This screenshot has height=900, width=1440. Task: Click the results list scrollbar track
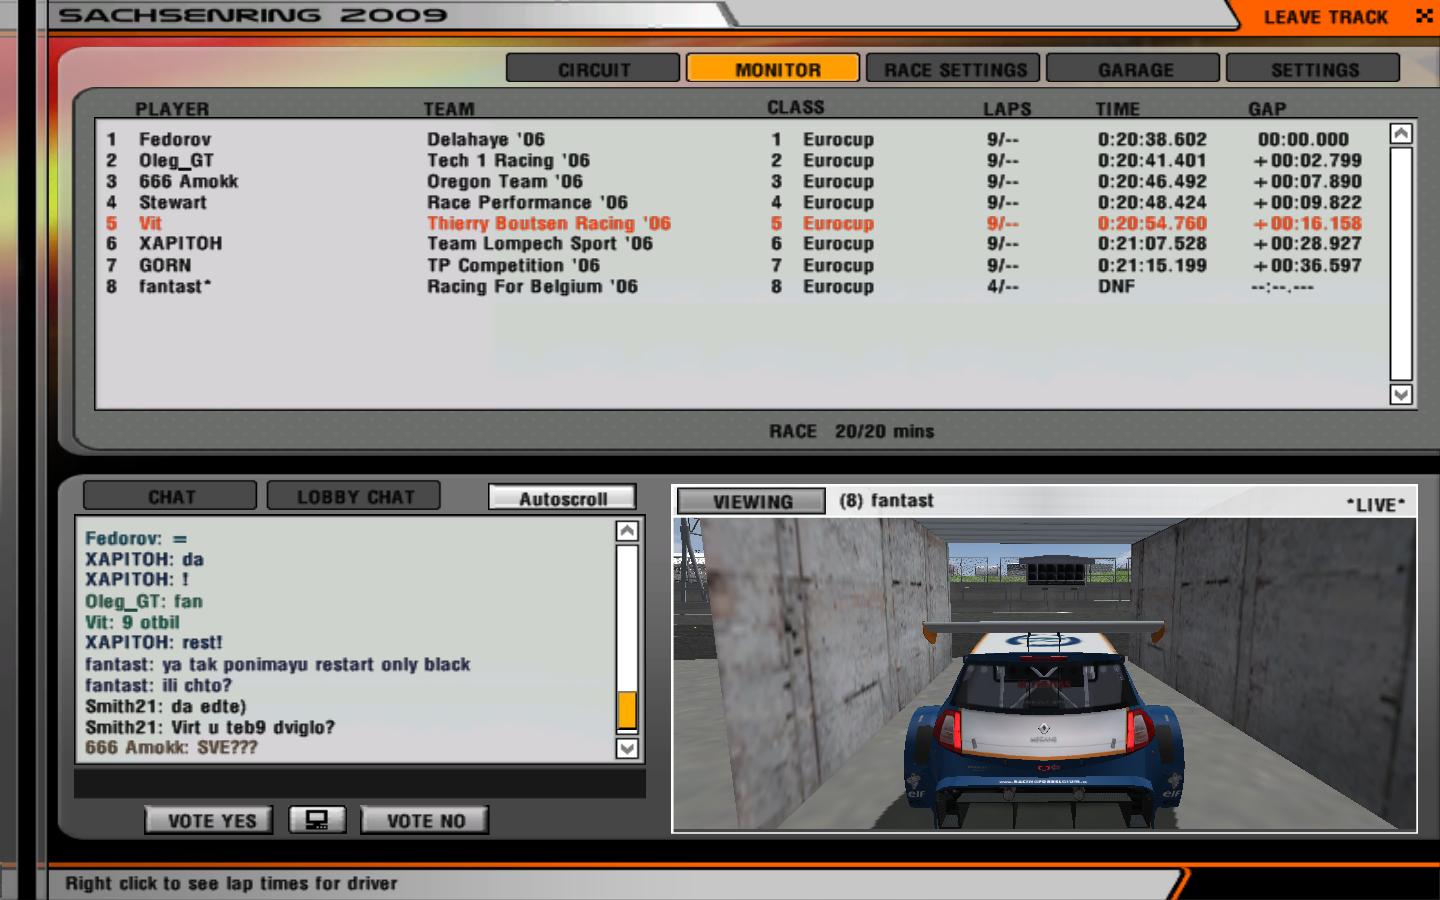pyautogui.click(x=1401, y=264)
